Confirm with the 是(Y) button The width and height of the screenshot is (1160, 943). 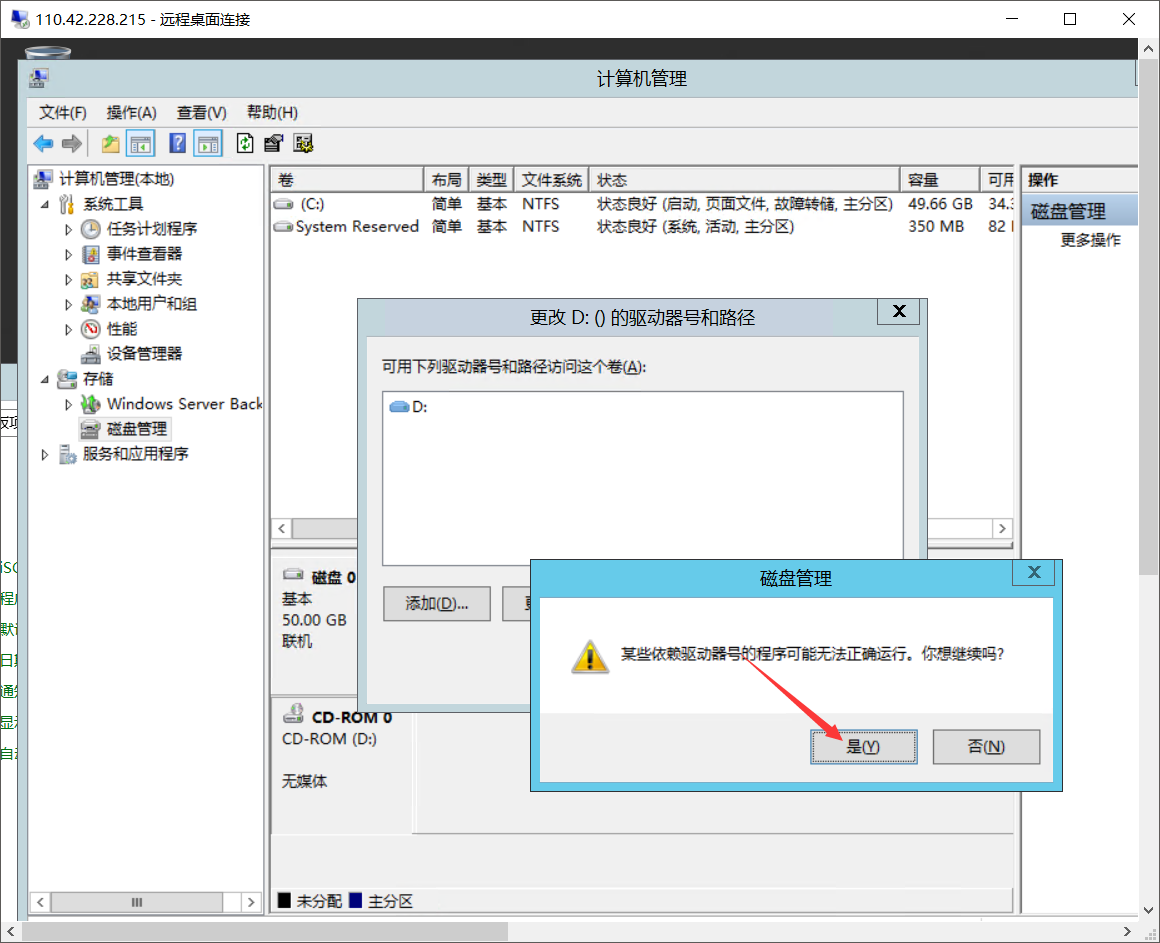click(863, 747)
